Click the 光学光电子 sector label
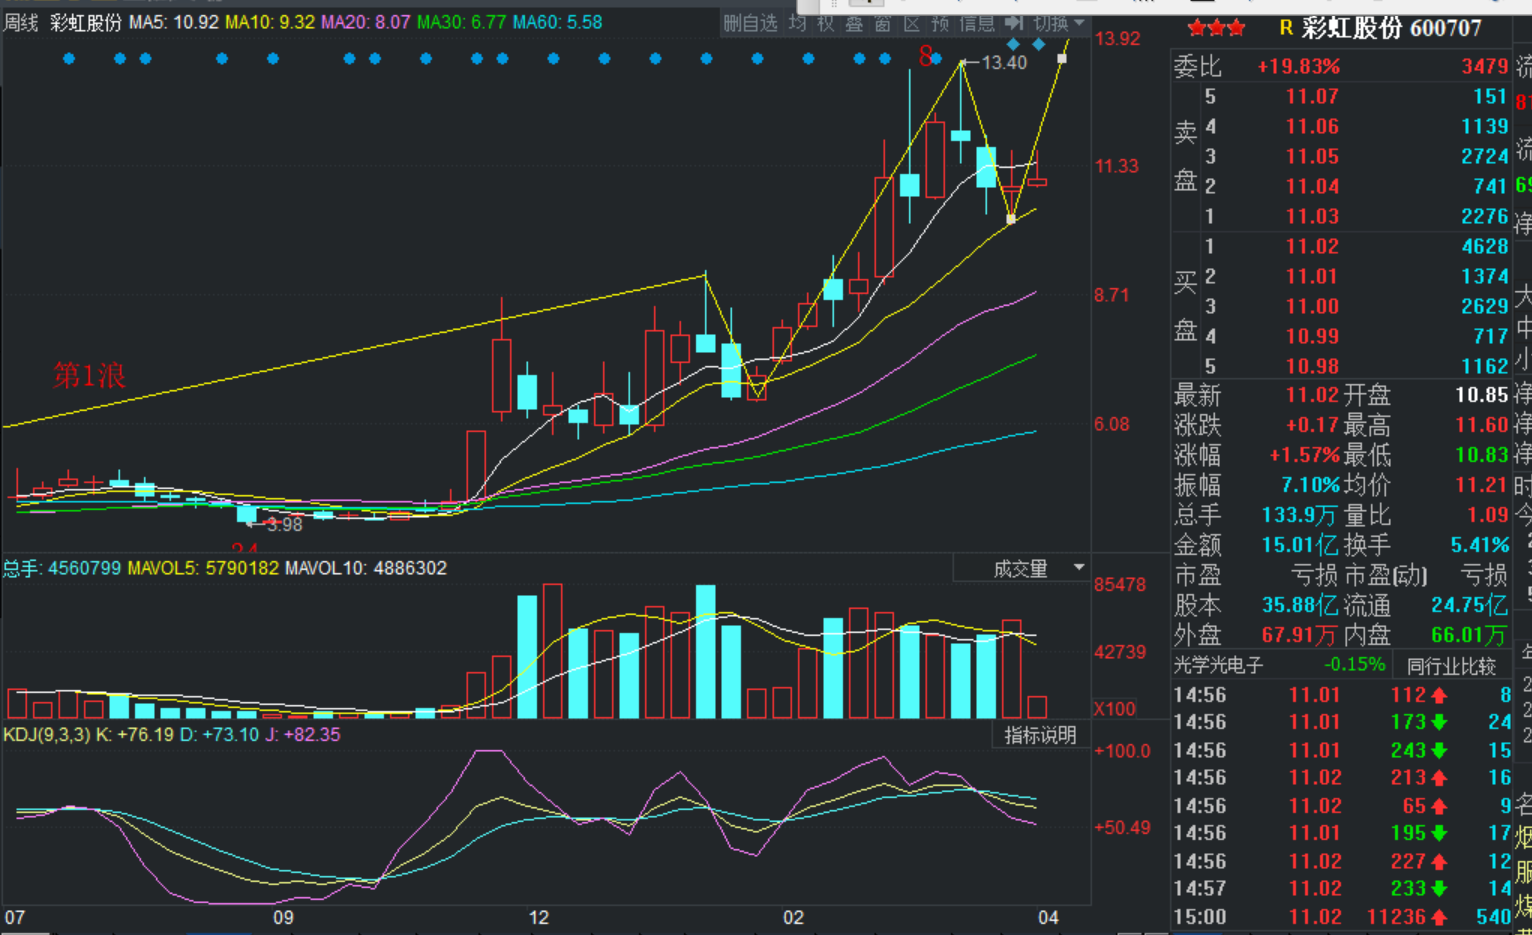Image resolution: width=1532 pixels, height=935 pixels. tap(1218, 665)
